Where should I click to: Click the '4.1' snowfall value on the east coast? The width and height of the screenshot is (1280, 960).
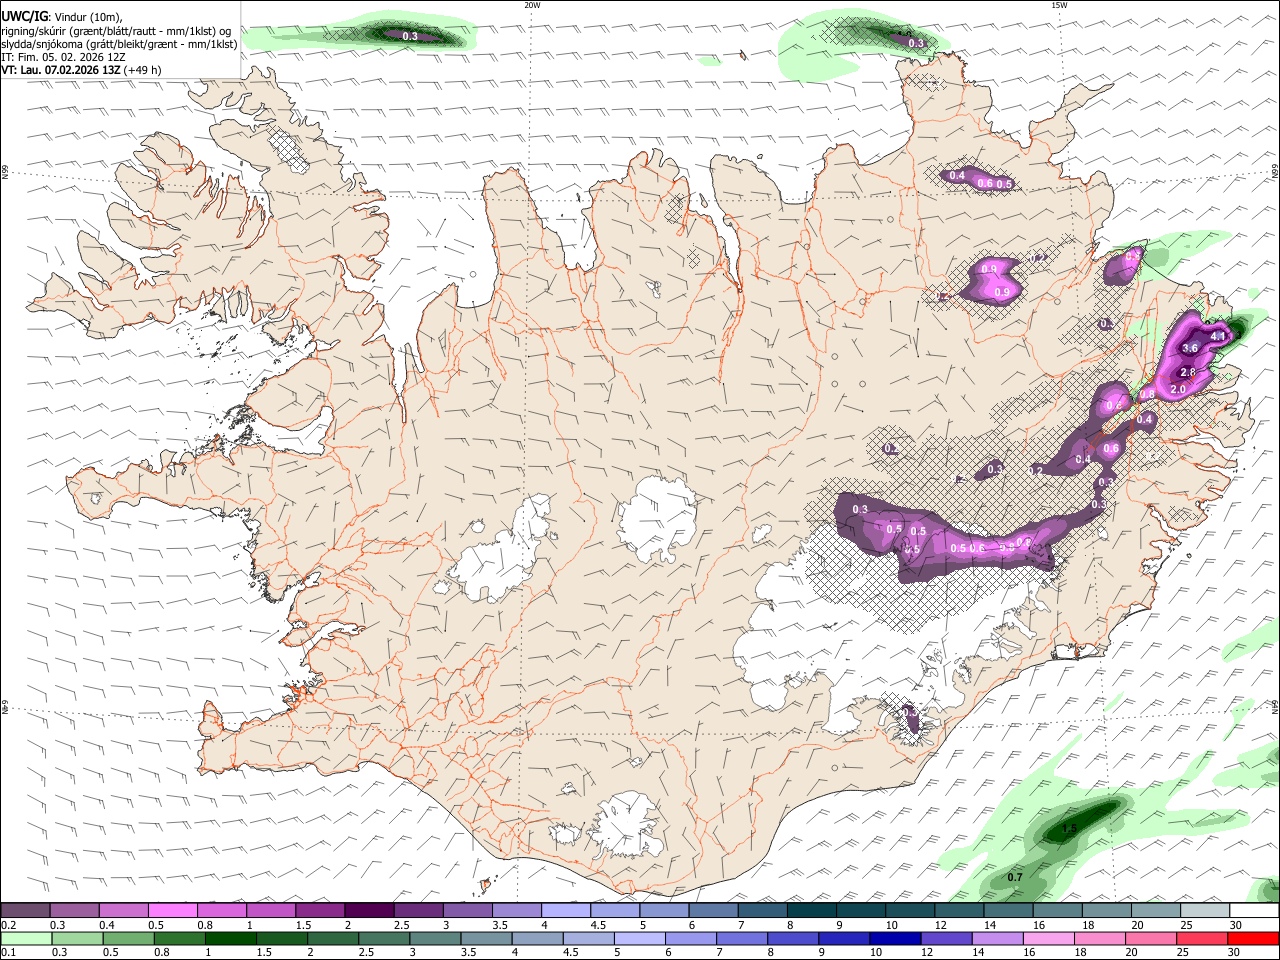(x=1218, y=337)
